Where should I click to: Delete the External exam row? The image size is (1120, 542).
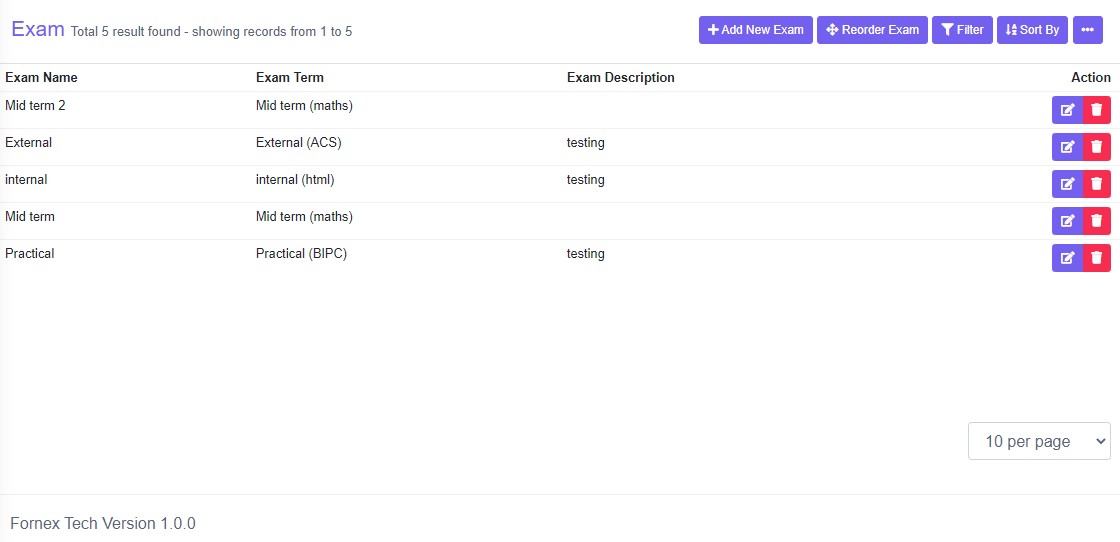pos(1097,147)
